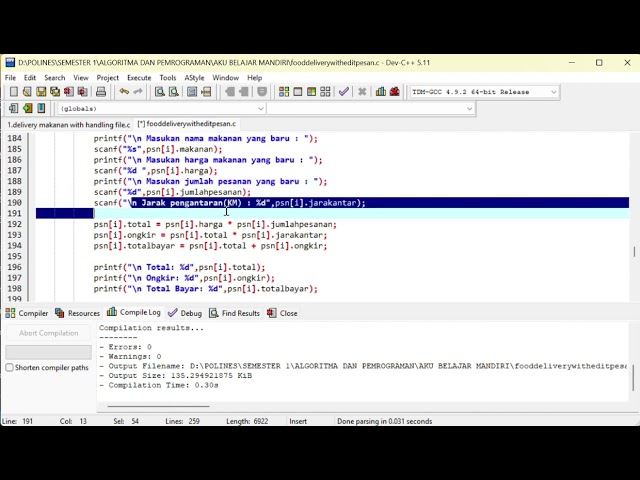Open the Execute menu
The height and width of the screenshot is (480, 640).
click(139, 78)
